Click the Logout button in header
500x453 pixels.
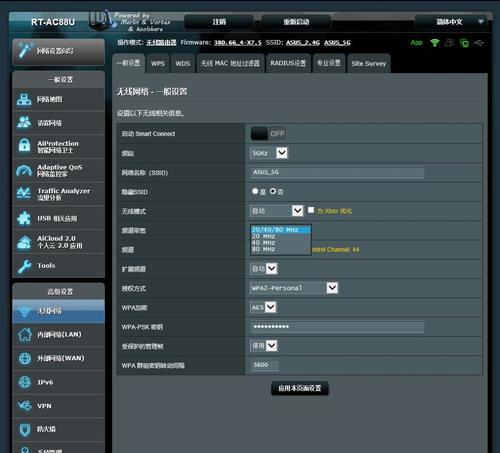coord(219,22)
